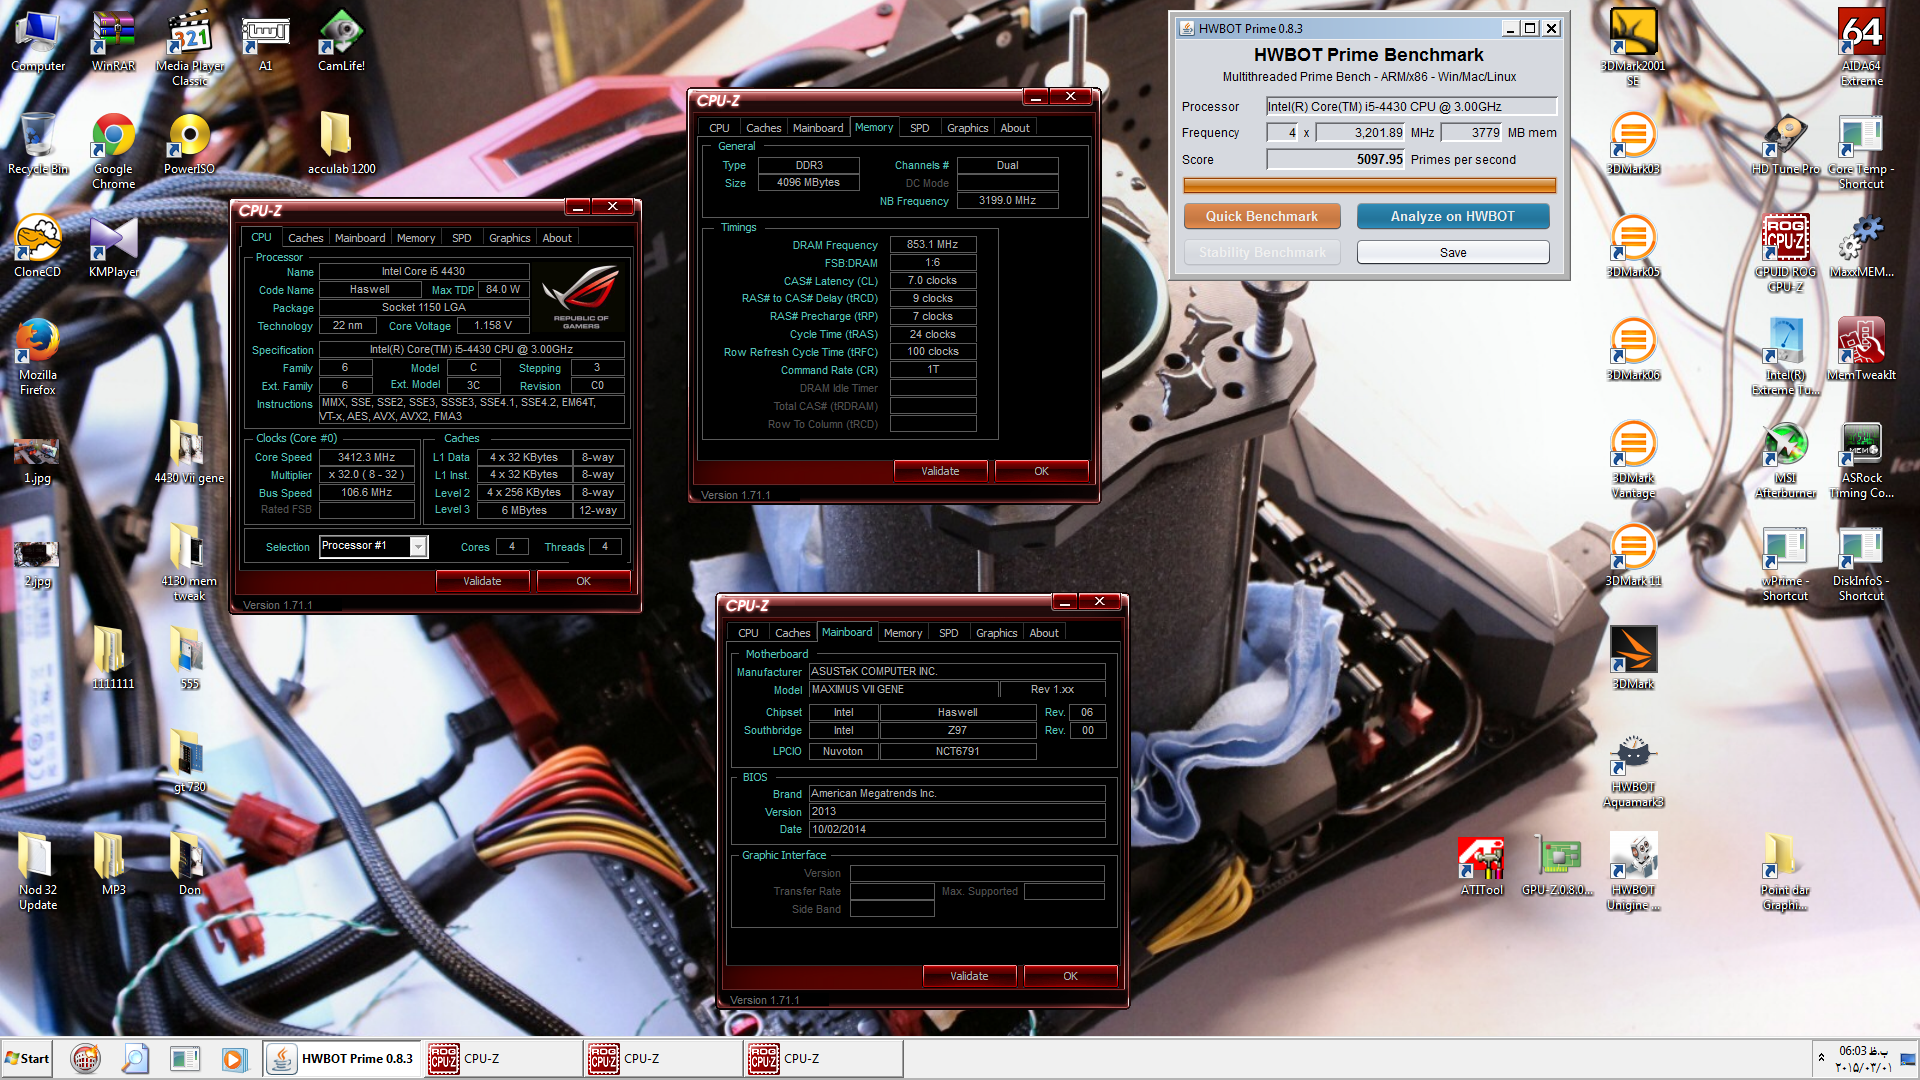This screenshot has height=1080, width=1920.
Task: Open ASRock Timing Configurator icon
Action: (x=1861, y=459)
